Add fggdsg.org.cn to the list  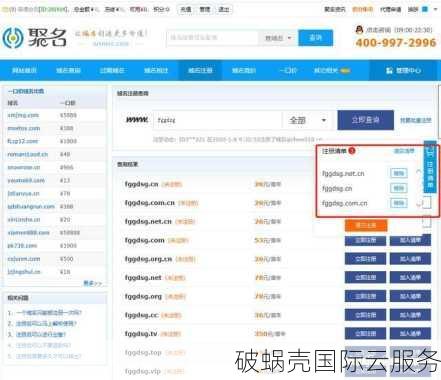tap(410, 259)
